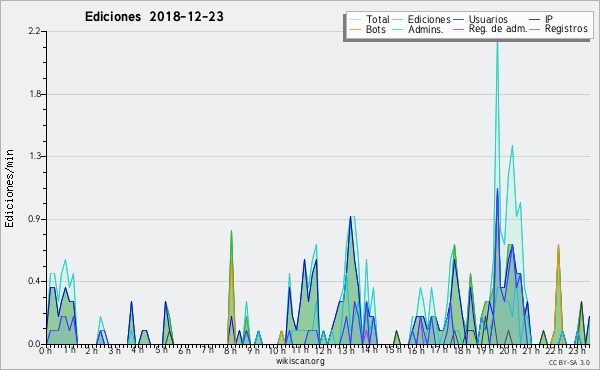Click the Total legend color line
The width and height of the screenshot is (600, 370).
356,20
